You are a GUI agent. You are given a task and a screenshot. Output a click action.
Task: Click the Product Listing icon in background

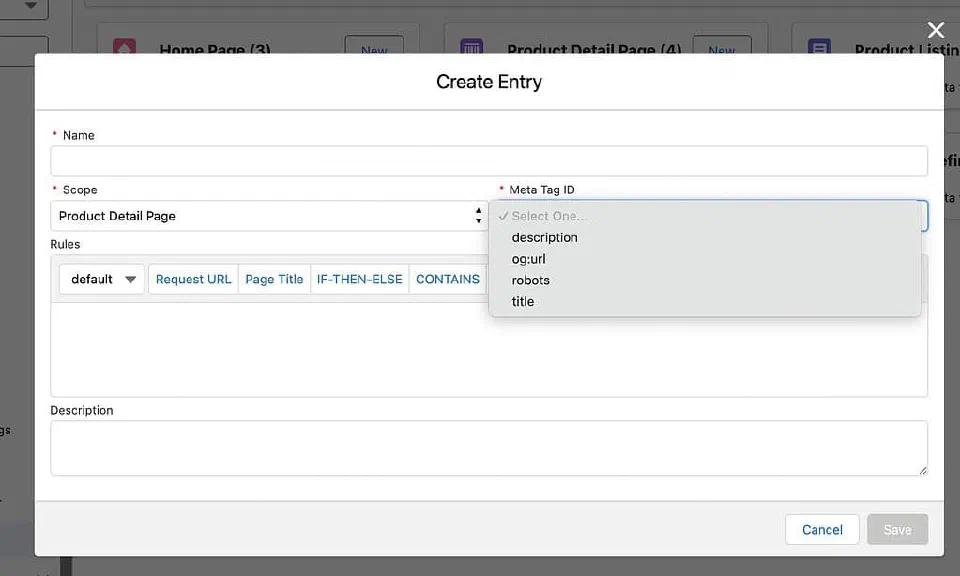tap(819, 47)
